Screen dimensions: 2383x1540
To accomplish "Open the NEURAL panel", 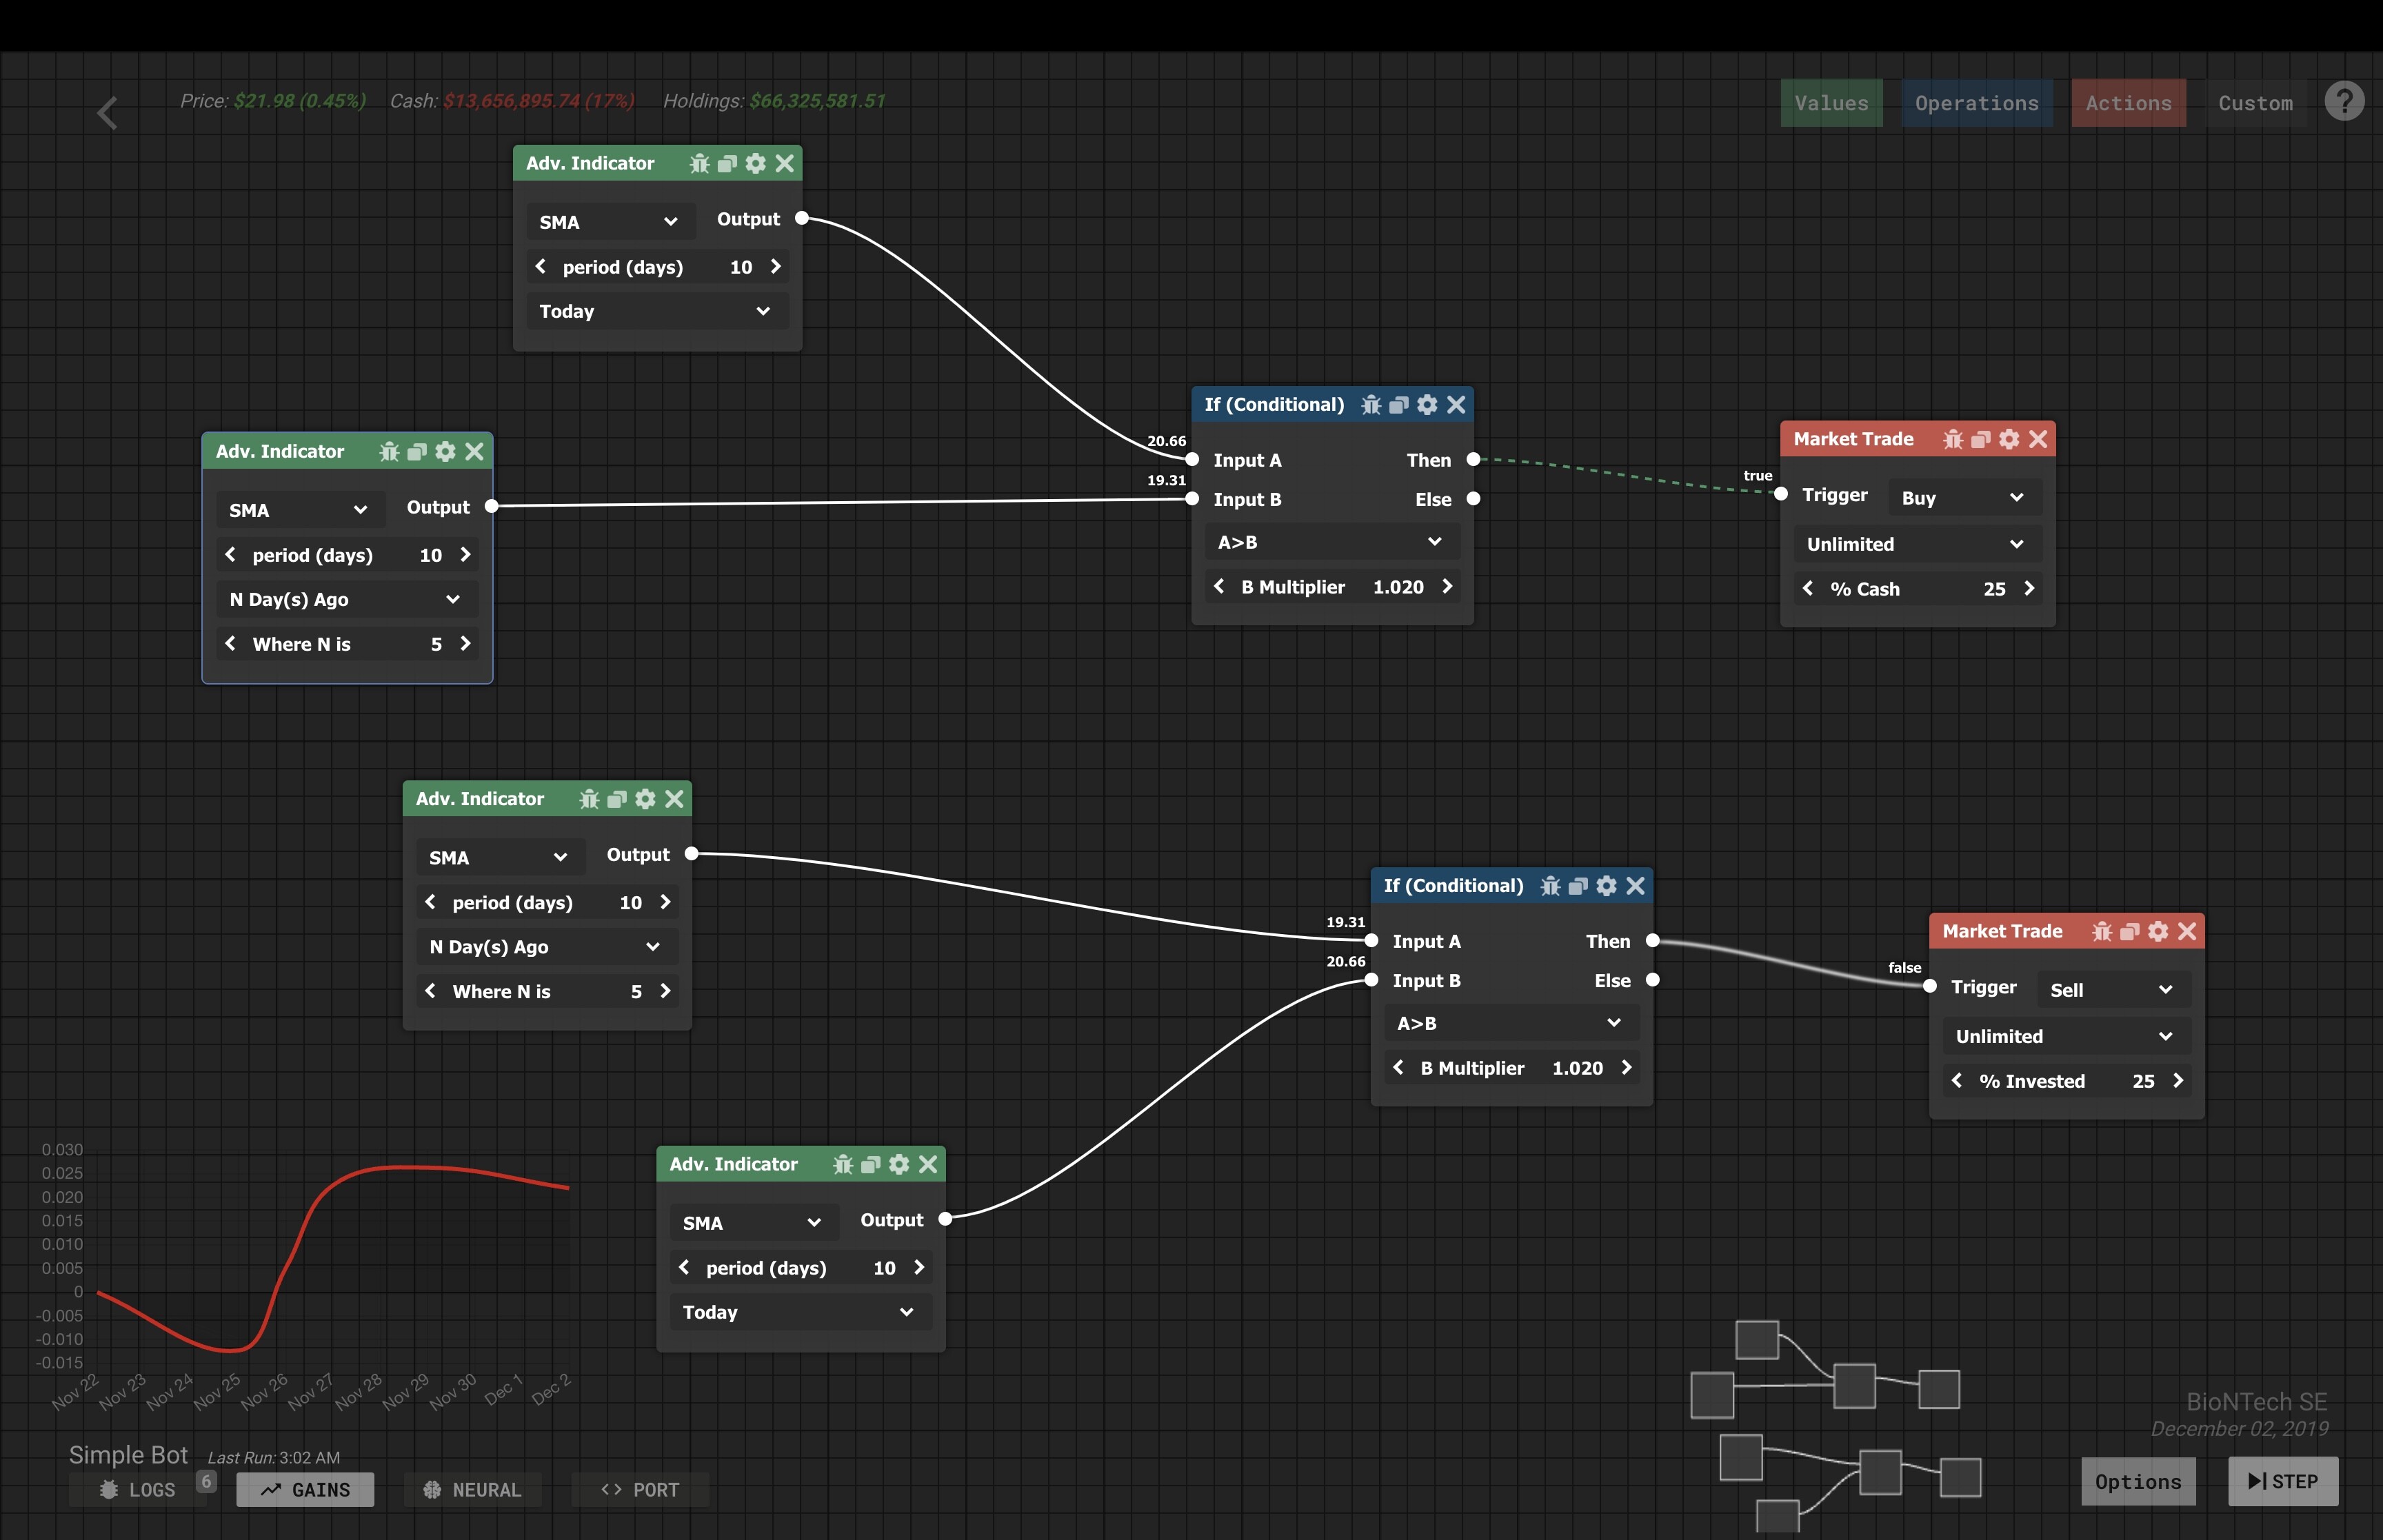I will pyautogui.click(x=471, y=1489).
